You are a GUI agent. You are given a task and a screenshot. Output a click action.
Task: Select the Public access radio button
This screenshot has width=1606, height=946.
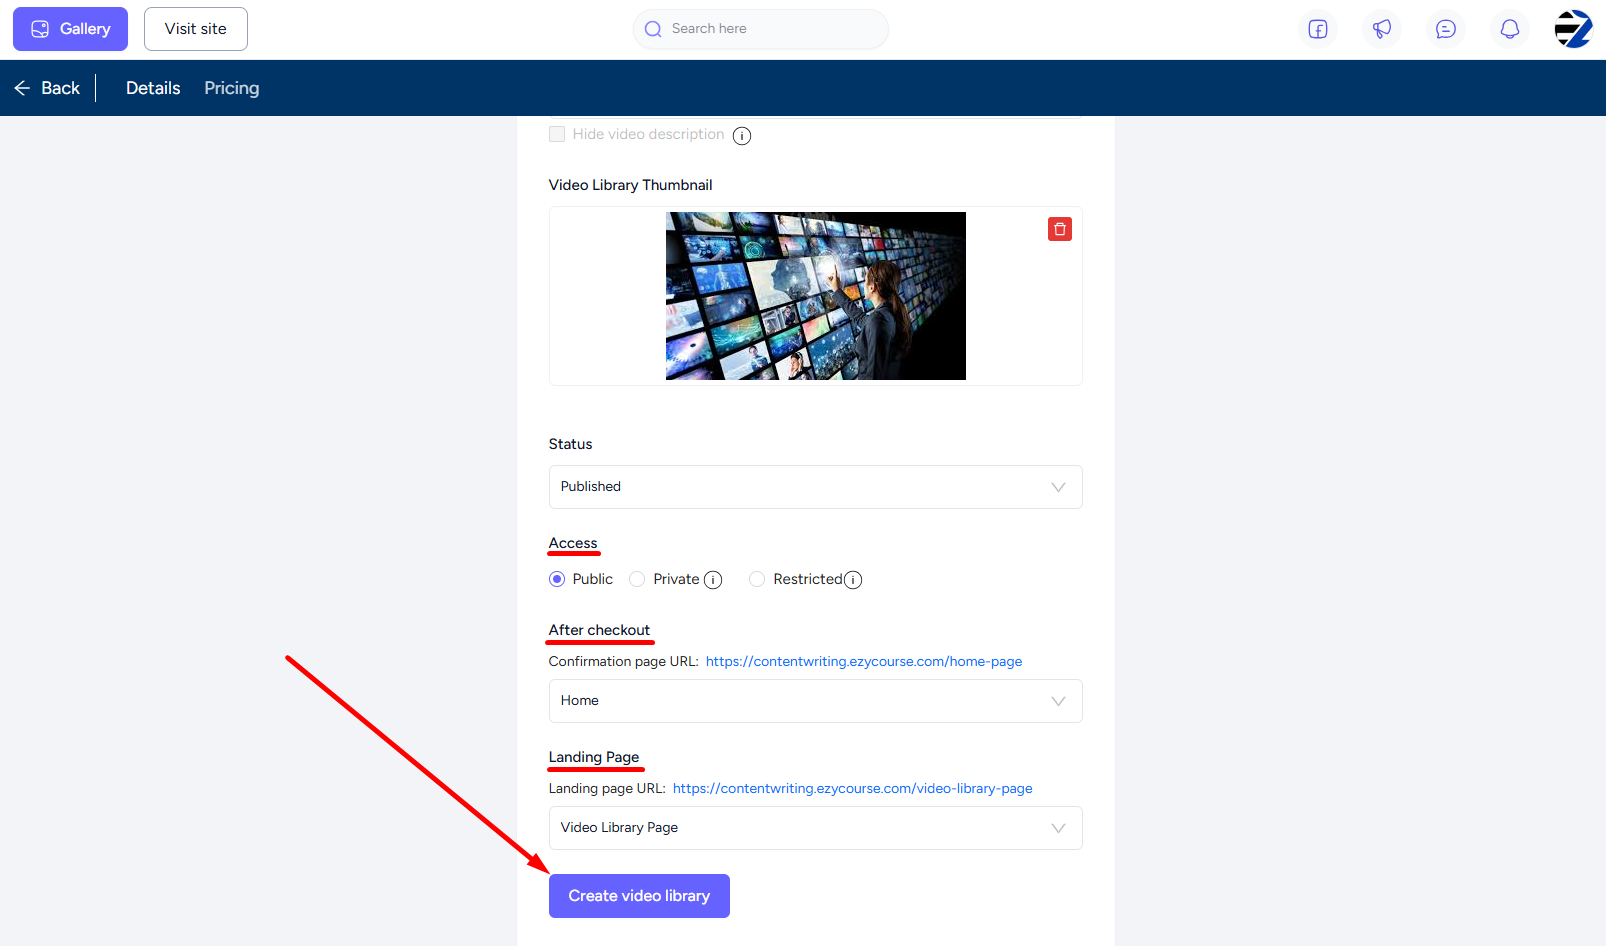[x=557, y=579]
